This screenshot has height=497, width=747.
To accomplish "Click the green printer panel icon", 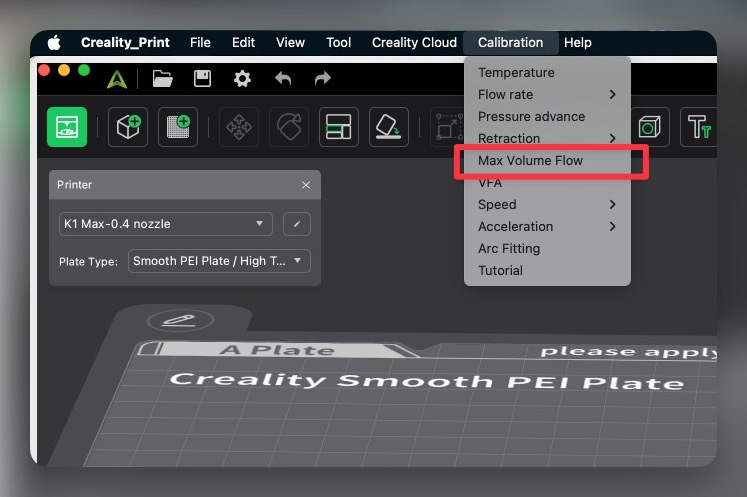I will [x=67, y=127].
